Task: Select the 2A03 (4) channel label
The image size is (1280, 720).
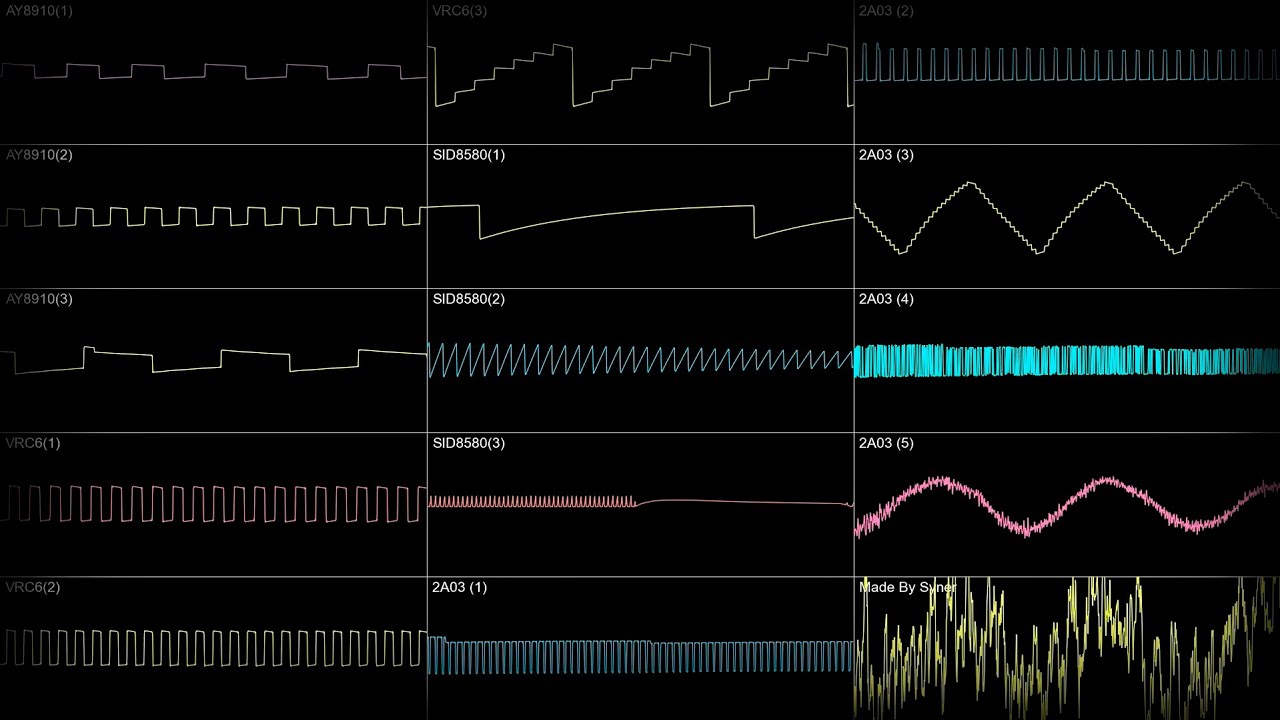Action: coord(886,299)
